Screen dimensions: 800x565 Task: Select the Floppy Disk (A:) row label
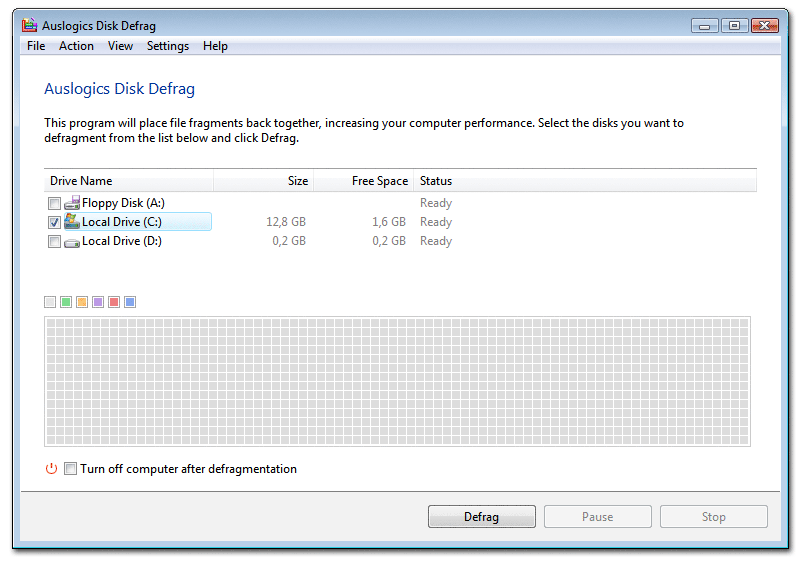tap(123, 203)
